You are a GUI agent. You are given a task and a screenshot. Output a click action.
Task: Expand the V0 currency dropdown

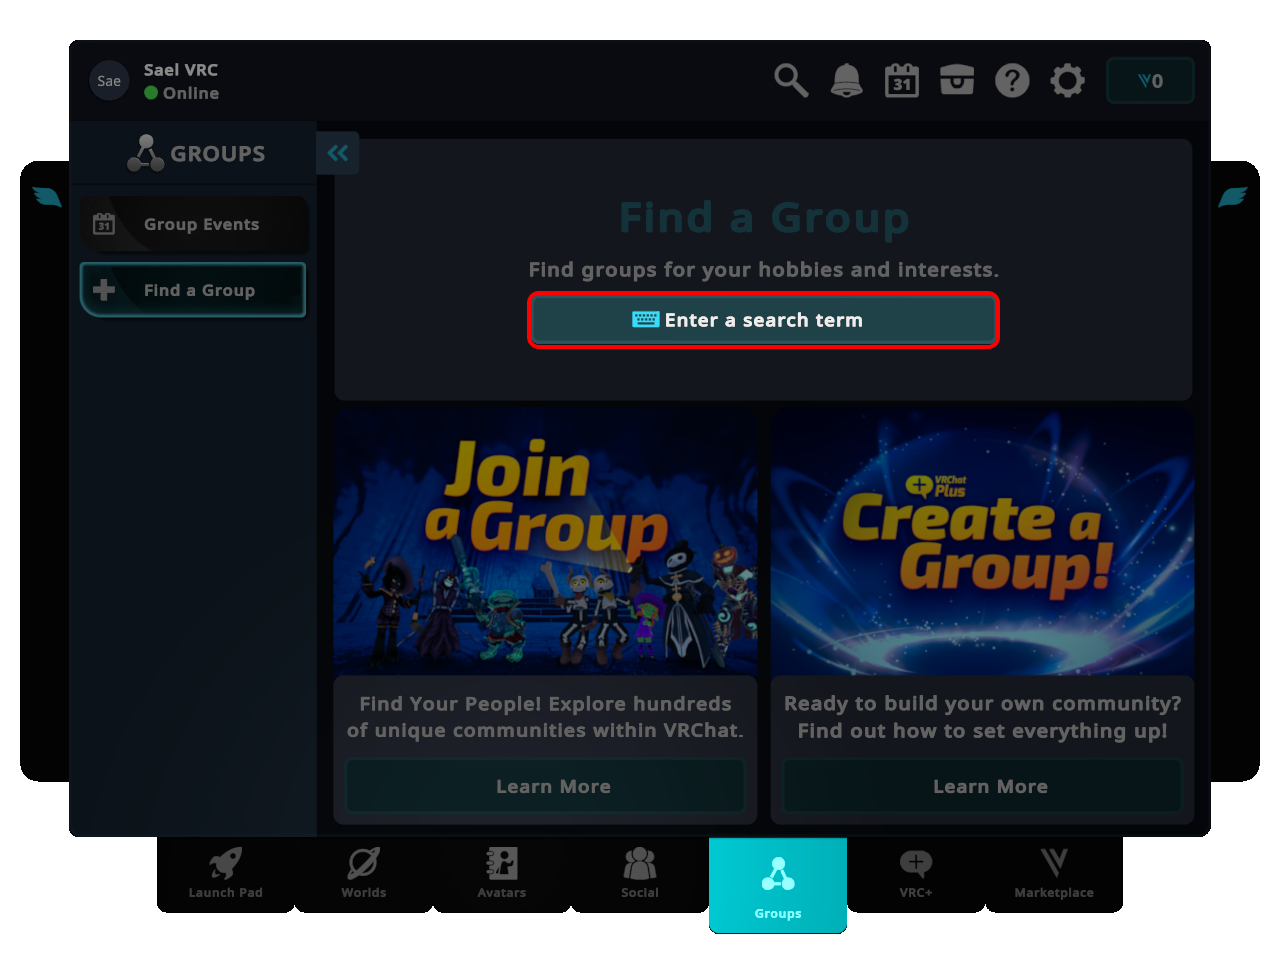tap(1150, 80)
